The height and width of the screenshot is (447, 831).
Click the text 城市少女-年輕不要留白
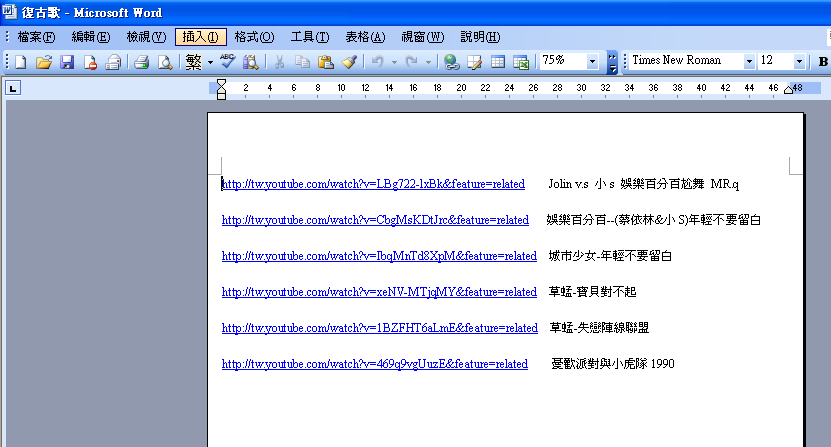coord(610,256)
